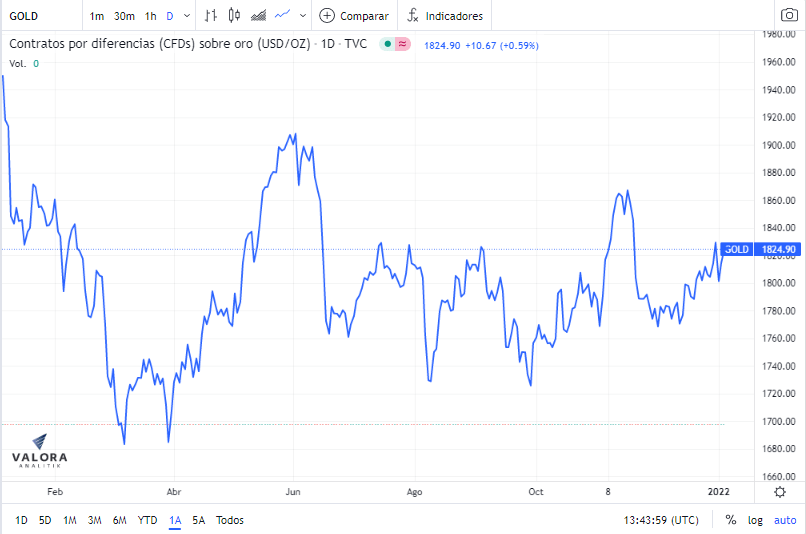Take a snapshot with the camera icon
The image size is (806, 534).
tap(789, 15)
